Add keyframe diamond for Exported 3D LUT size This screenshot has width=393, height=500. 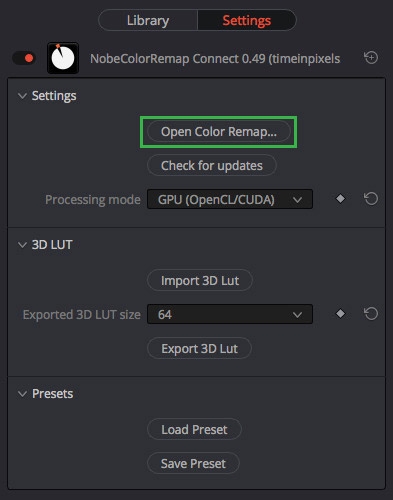pos(340,314)
